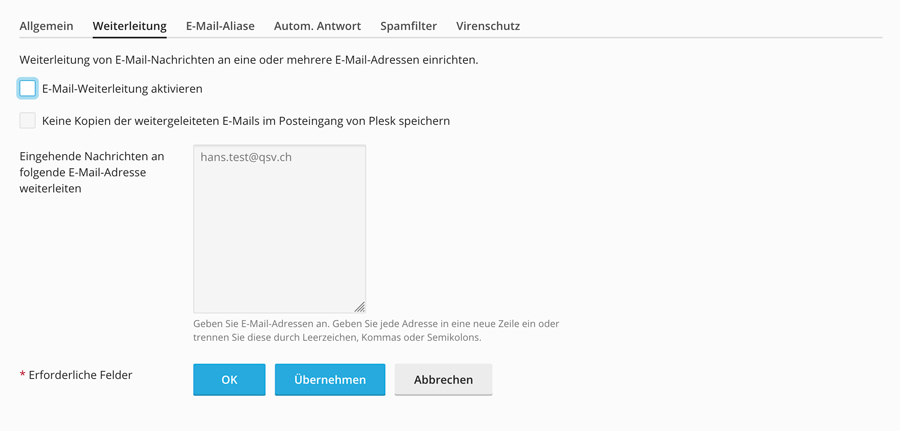
Task: Enable the E-Mail-Weiterleitung aktivieren checkbox
Action: 28,89
